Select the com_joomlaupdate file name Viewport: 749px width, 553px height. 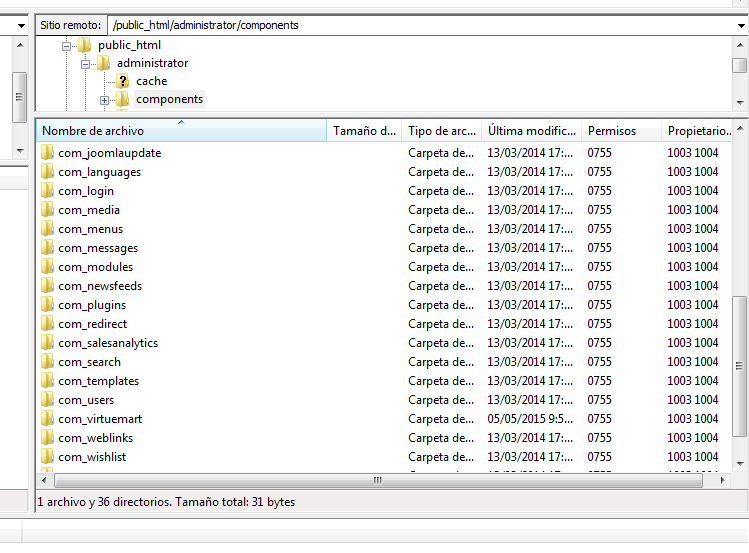coord(109,153)
